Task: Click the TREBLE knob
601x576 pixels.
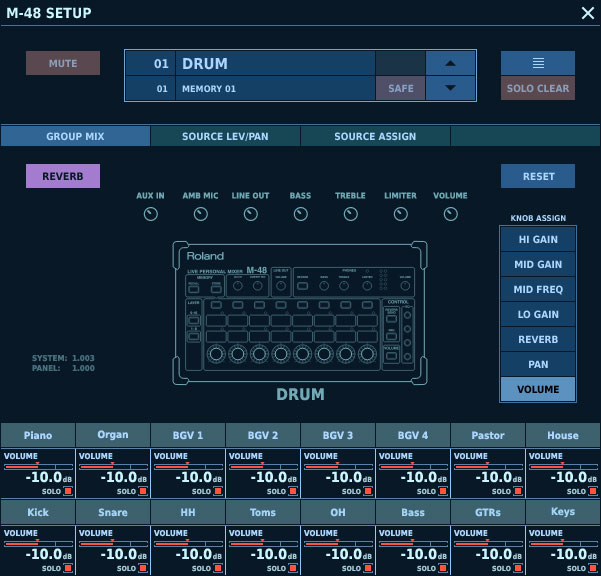Action: (x=350, y=214)
